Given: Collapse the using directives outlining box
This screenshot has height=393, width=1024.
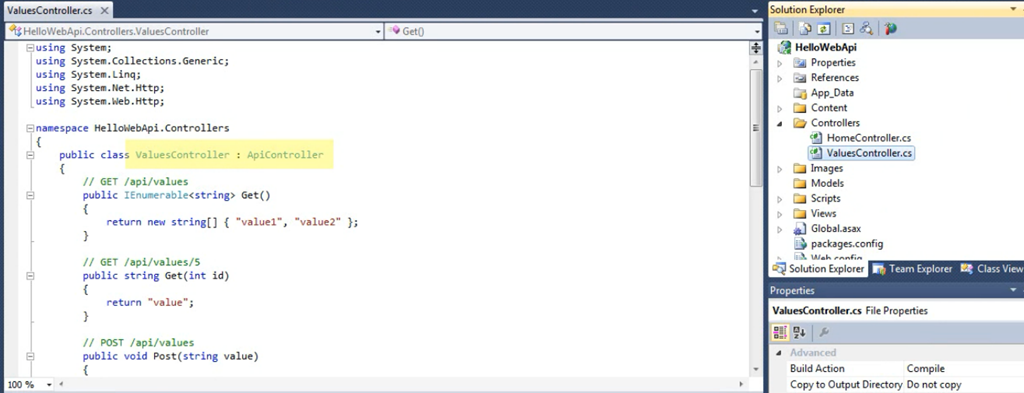Looking at the screenshot, I should pos(30,48).
